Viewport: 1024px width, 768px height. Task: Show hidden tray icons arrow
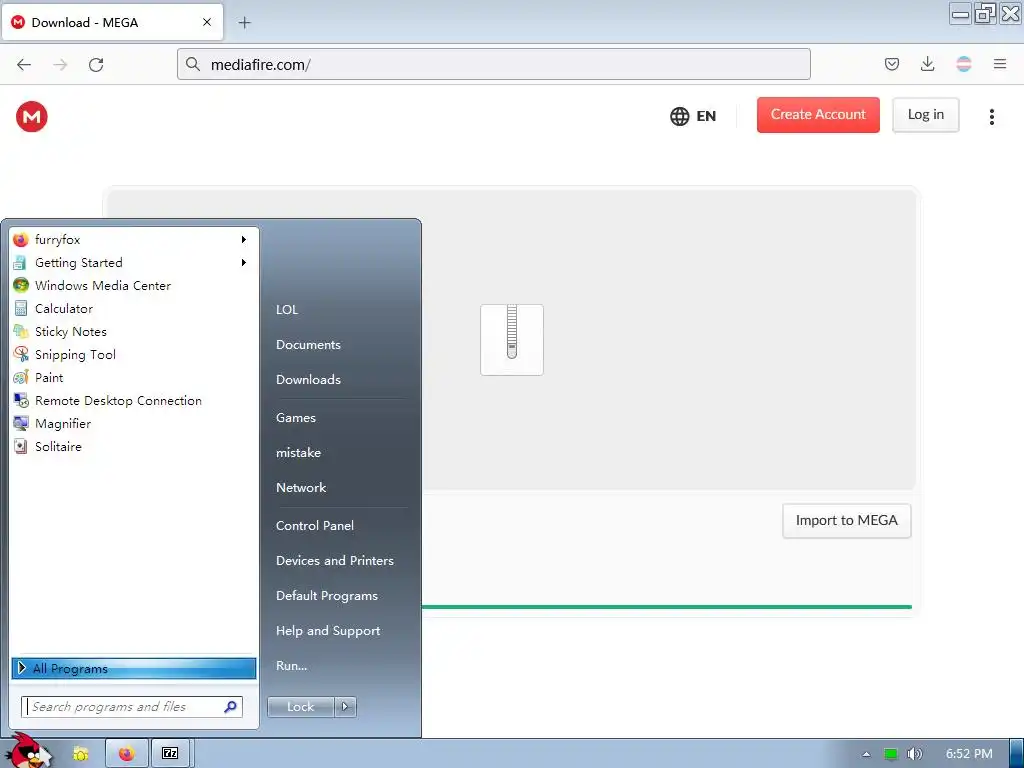866,754
